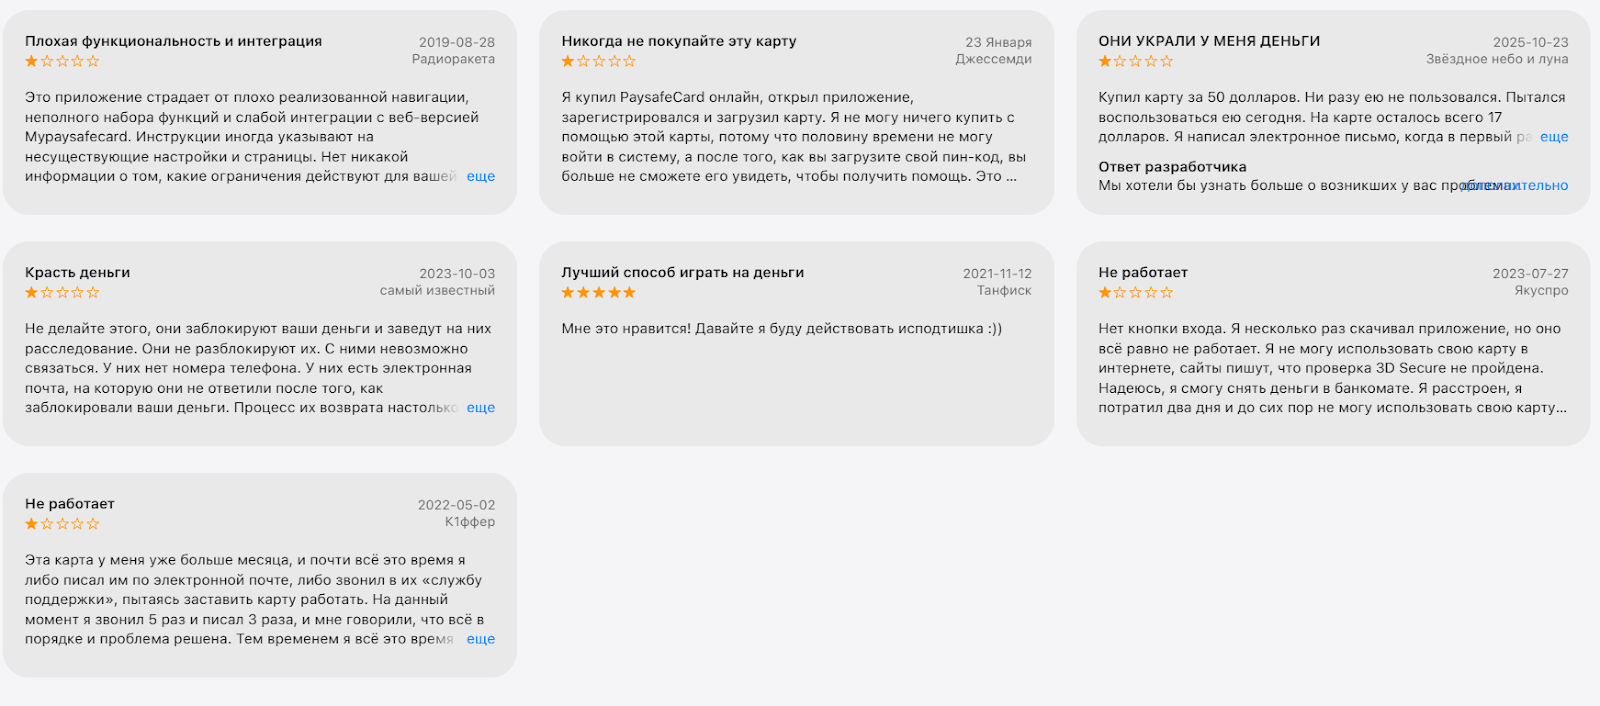Click reviewer name "Танфиск"
The height and width of the screenshot is (706, 1600).
[1003, 290]
